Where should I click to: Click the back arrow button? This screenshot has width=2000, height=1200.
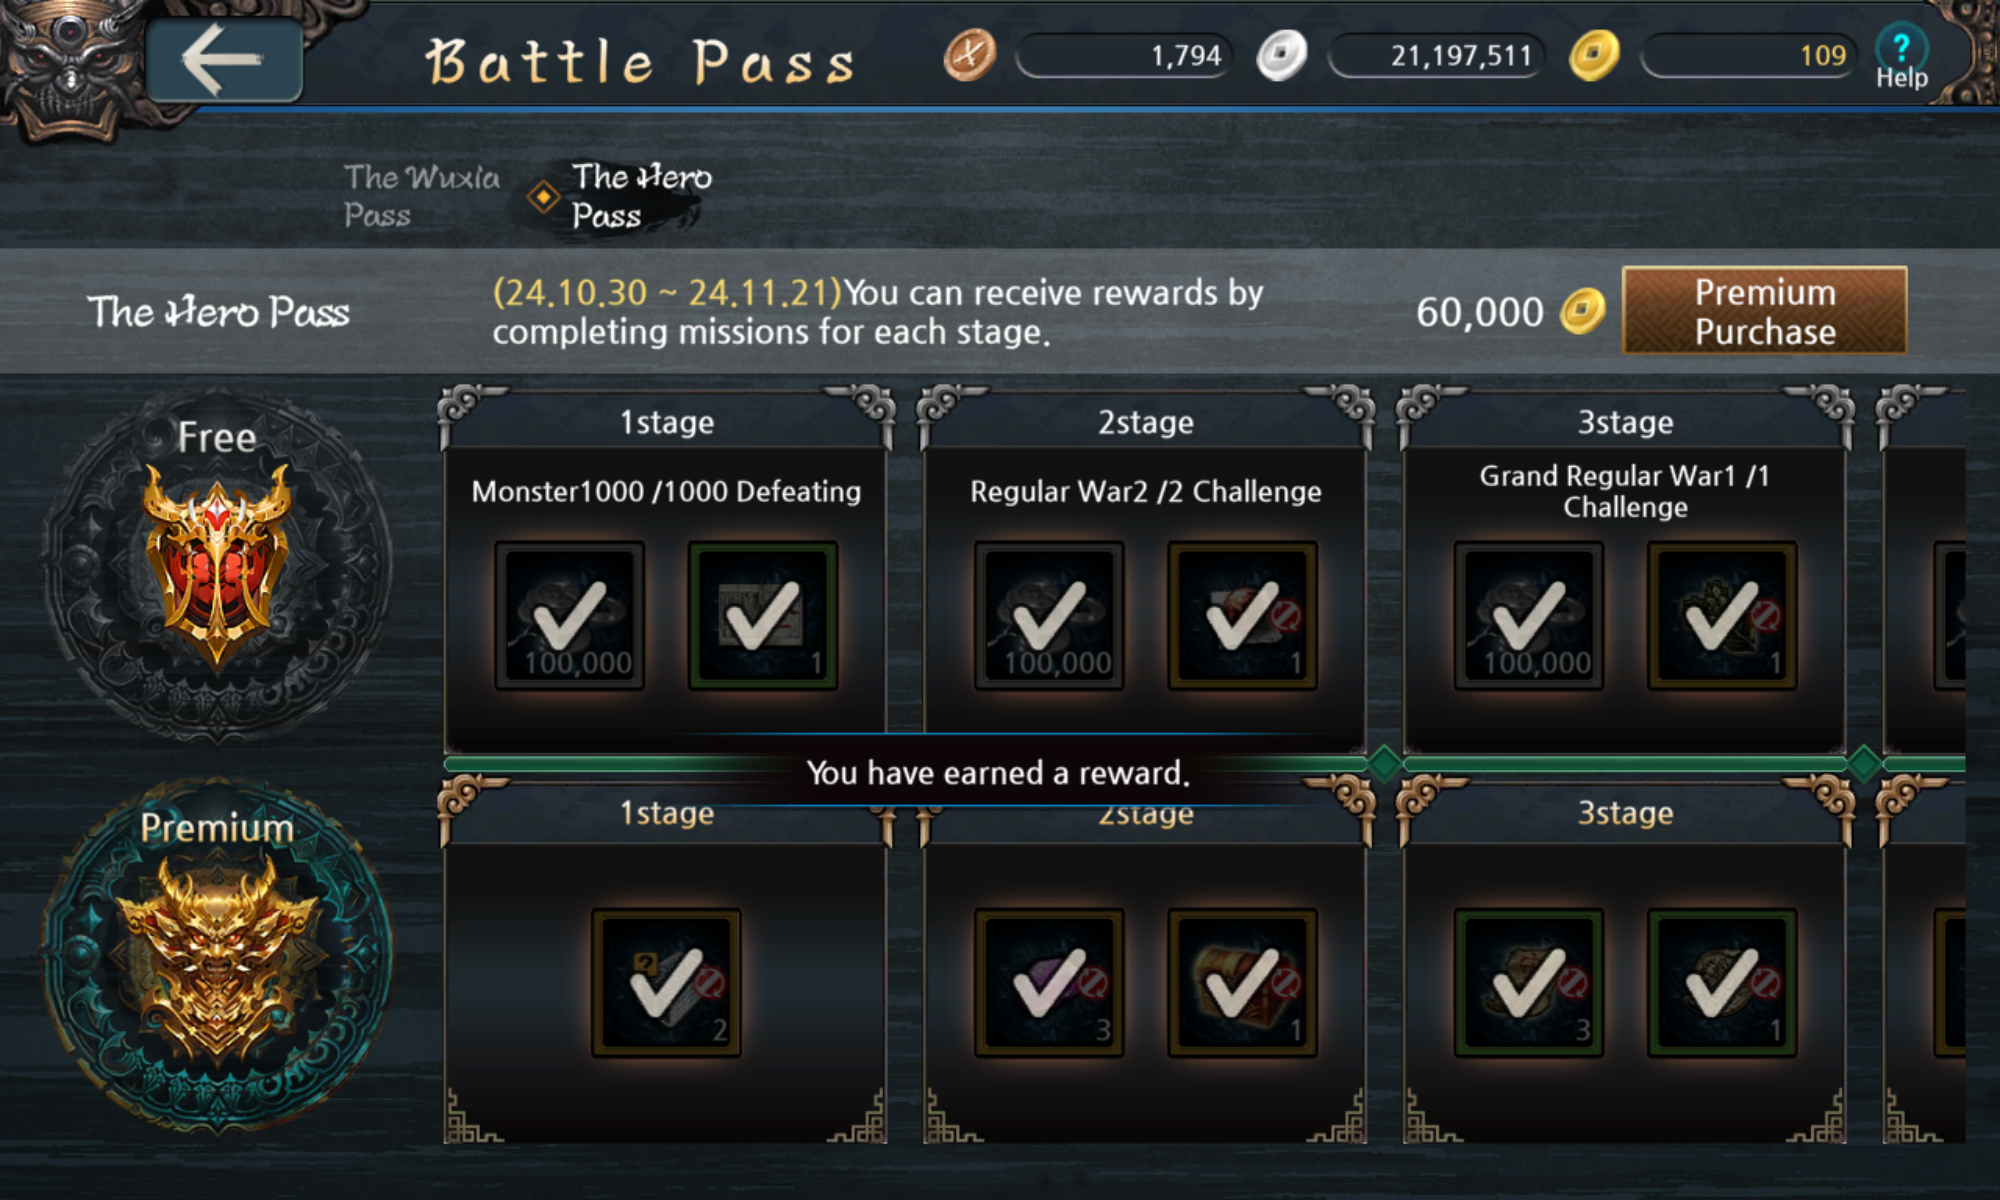coord(224,60)
